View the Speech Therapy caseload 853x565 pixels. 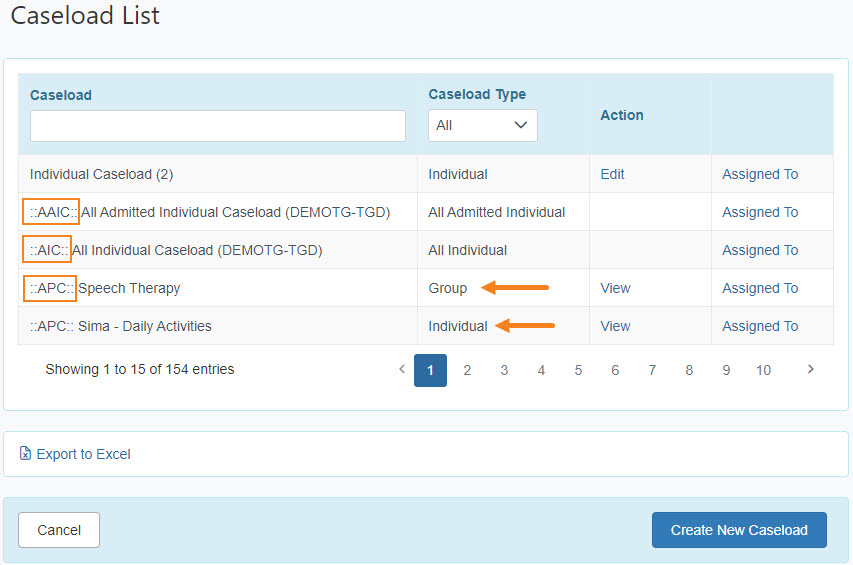point(615,288)
